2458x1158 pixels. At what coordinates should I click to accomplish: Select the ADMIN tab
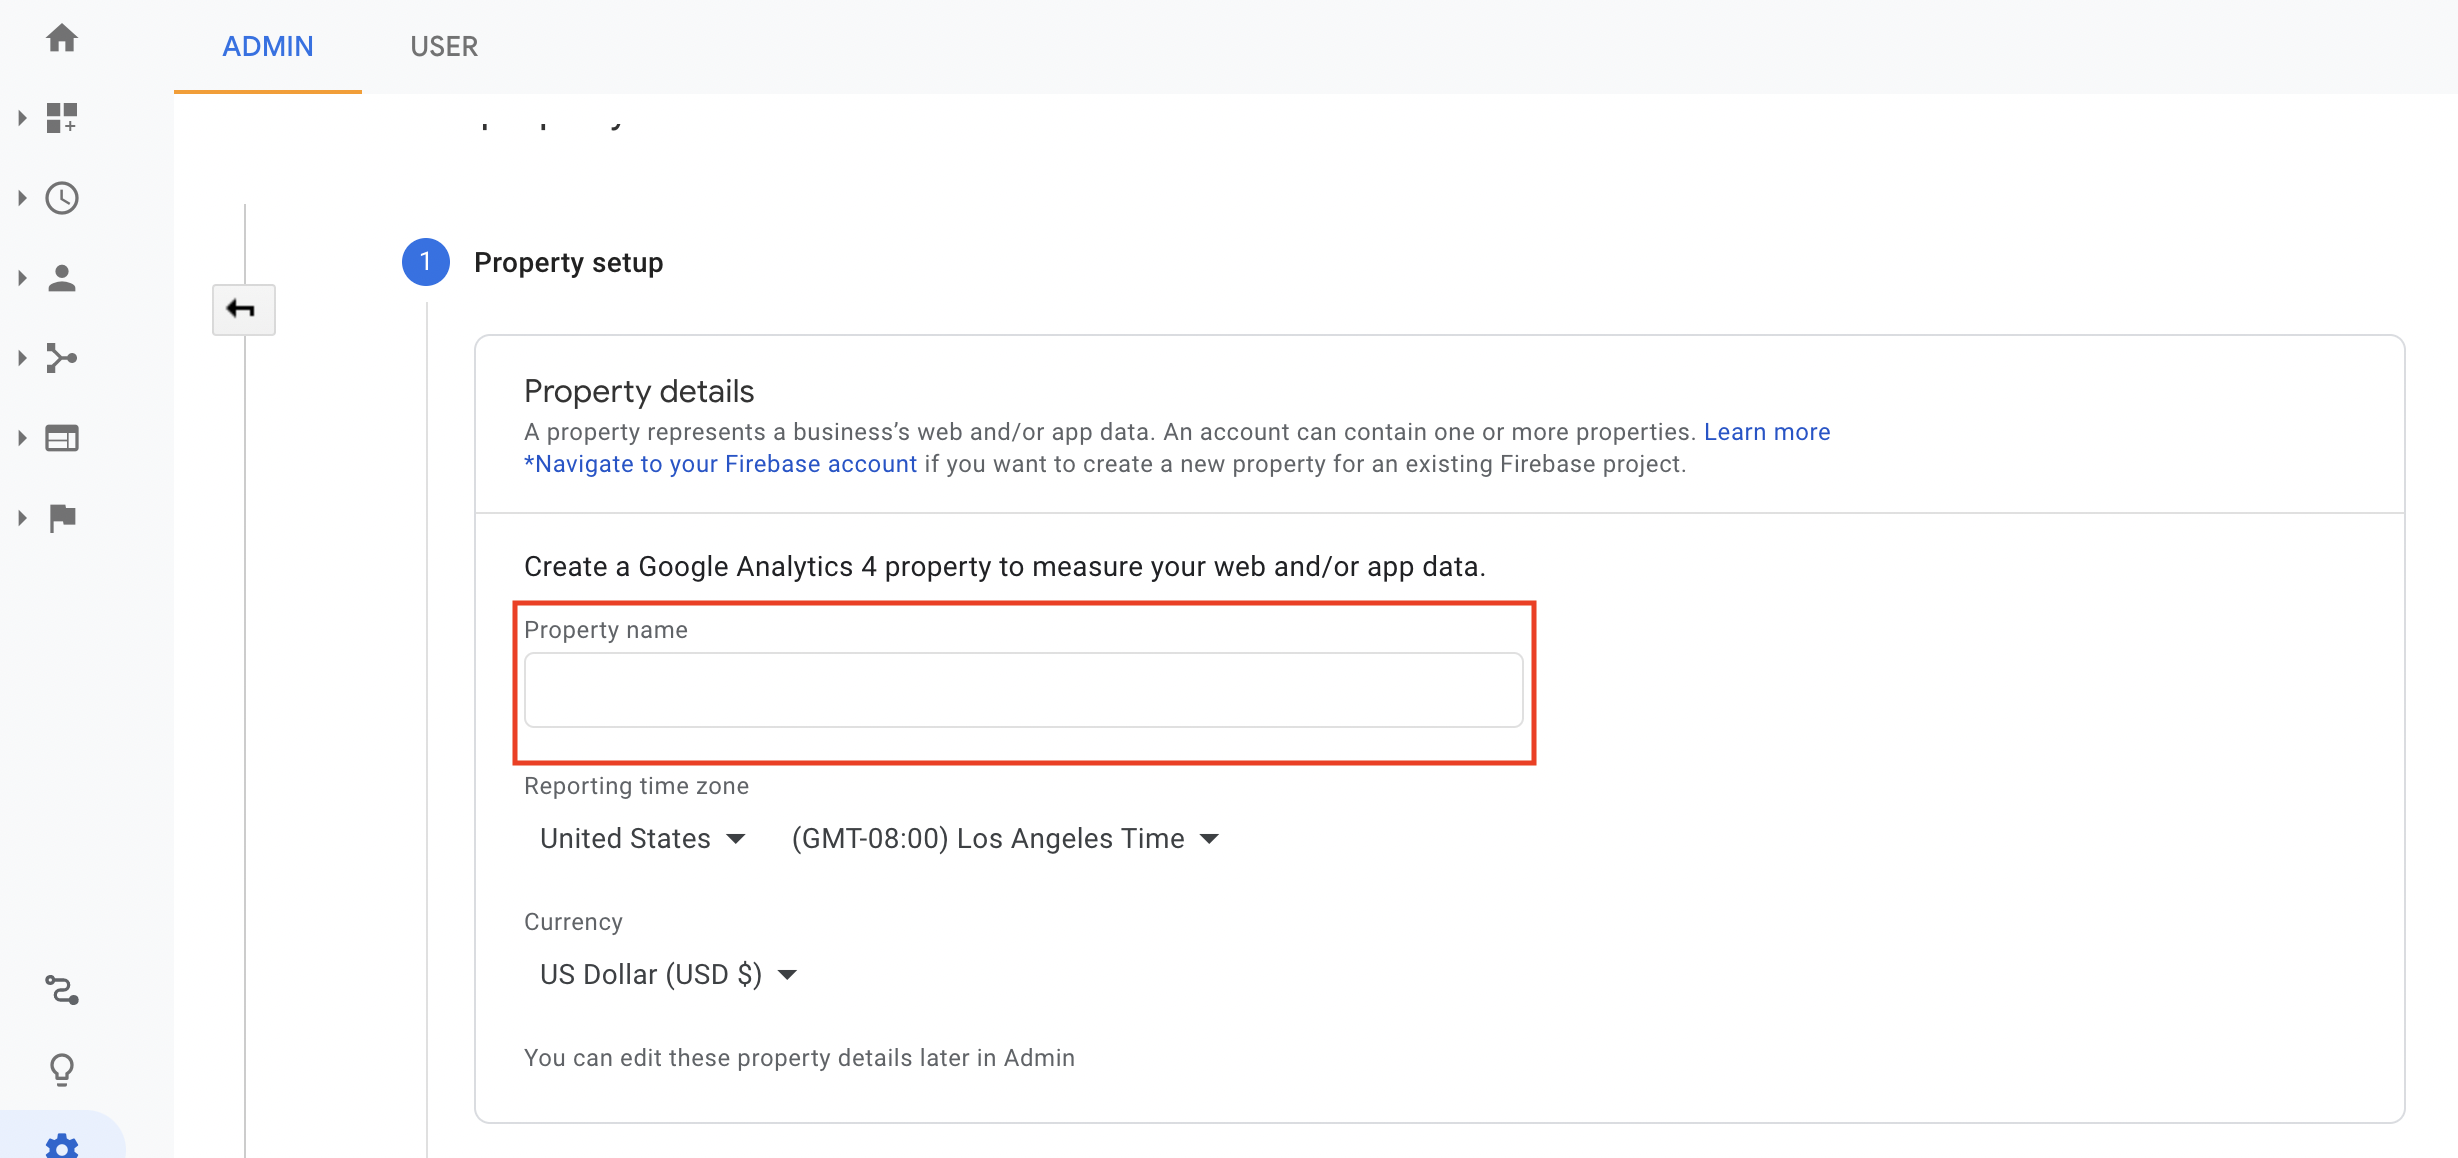pyautogui.click(x=268, y=46)
